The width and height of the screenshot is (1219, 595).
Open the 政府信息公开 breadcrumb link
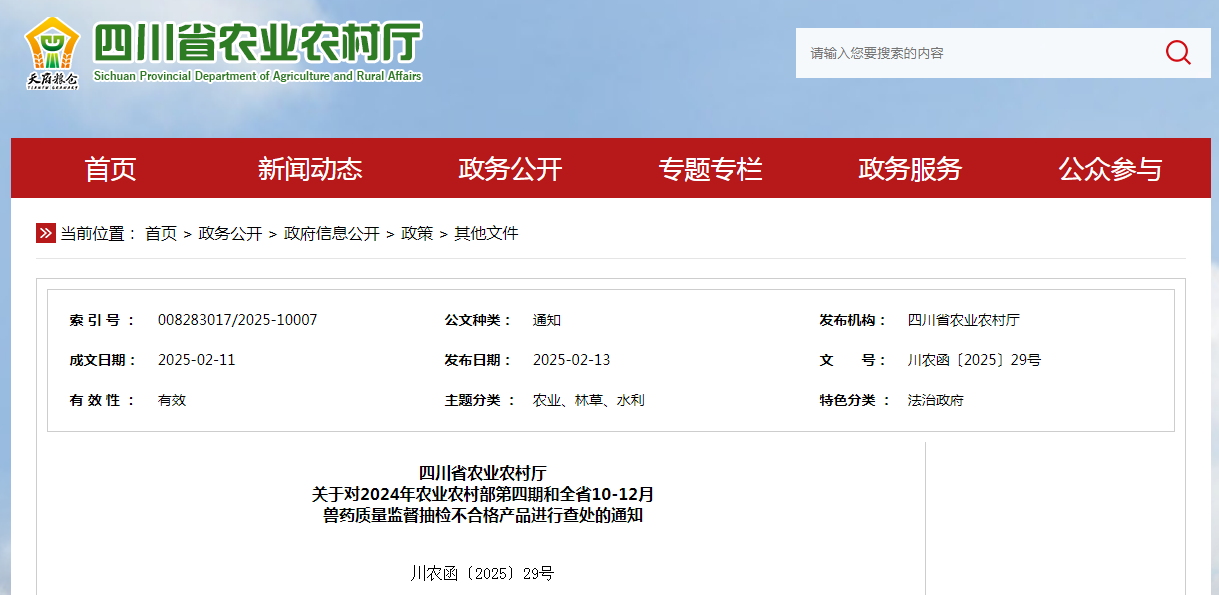click(332, 233)
